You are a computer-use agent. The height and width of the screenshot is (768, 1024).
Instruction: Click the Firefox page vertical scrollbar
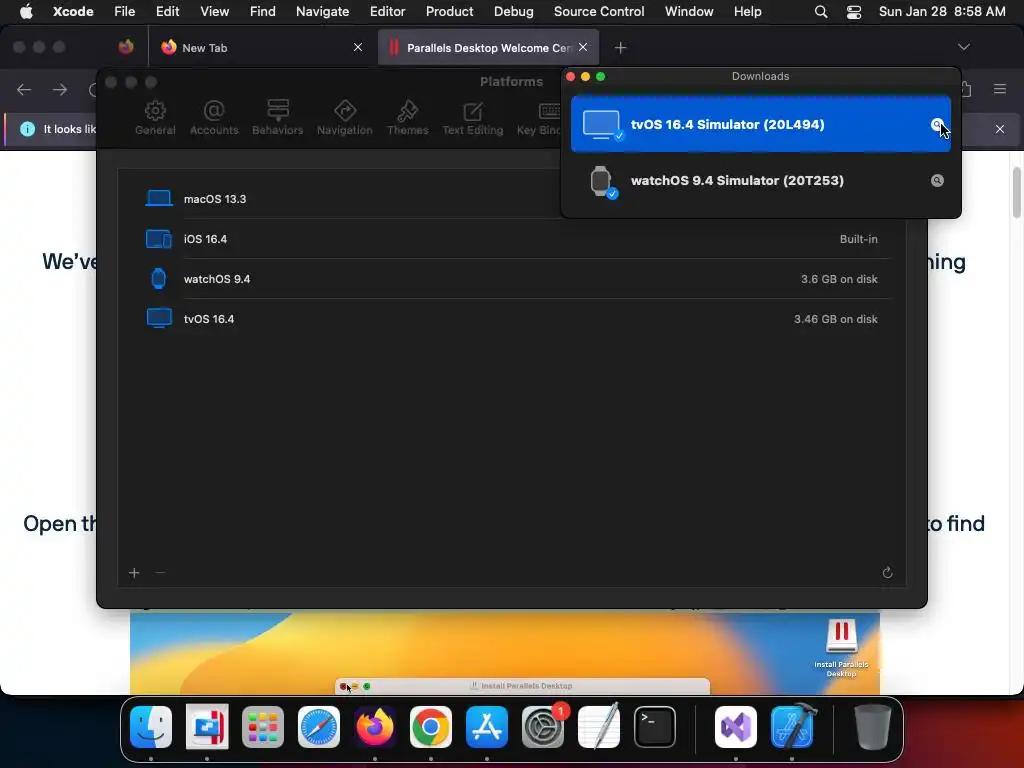pyautogui.click(x=1016, y=193)
